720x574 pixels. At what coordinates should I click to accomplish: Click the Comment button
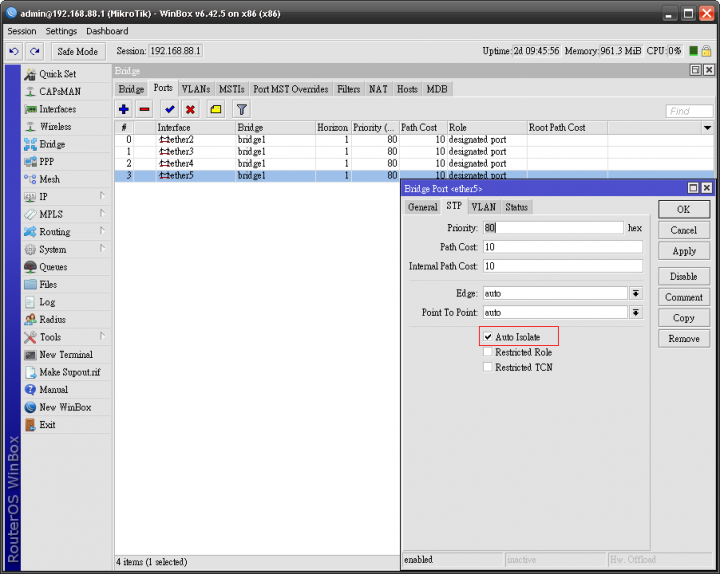[x=684, y=297]
